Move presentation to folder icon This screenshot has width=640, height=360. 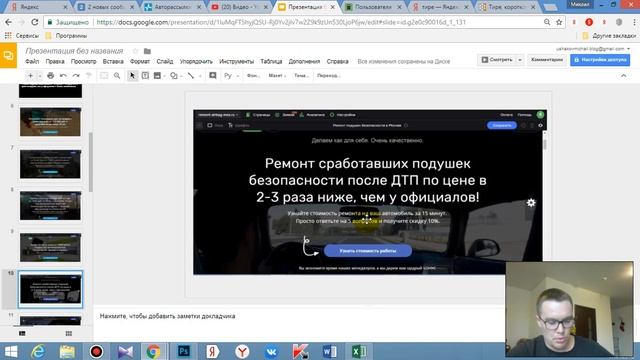147,51
